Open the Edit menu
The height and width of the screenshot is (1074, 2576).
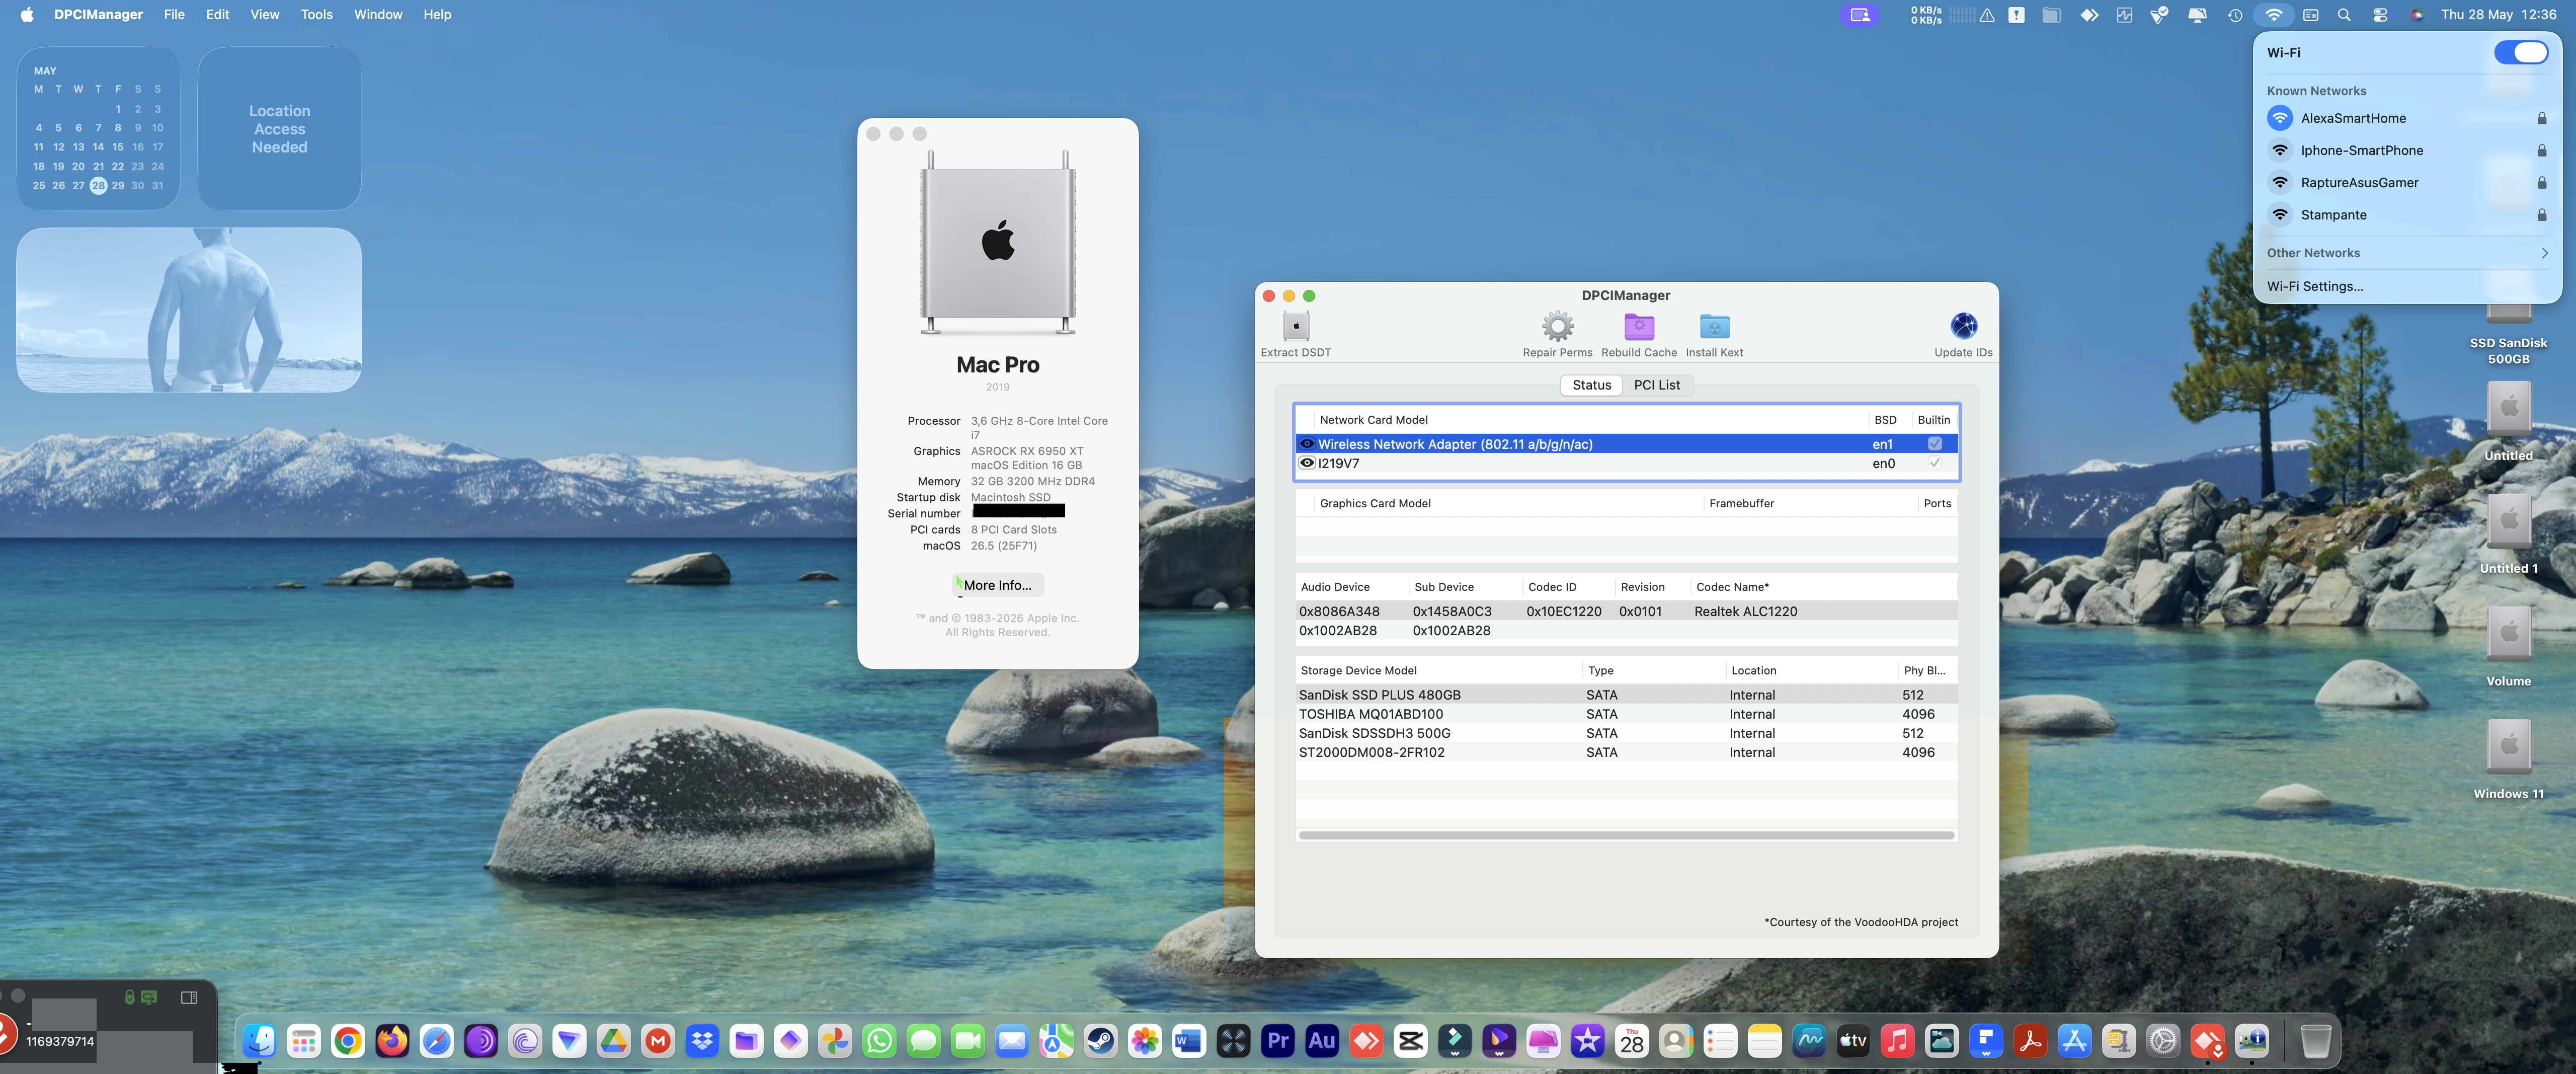[x=217, y=14]
